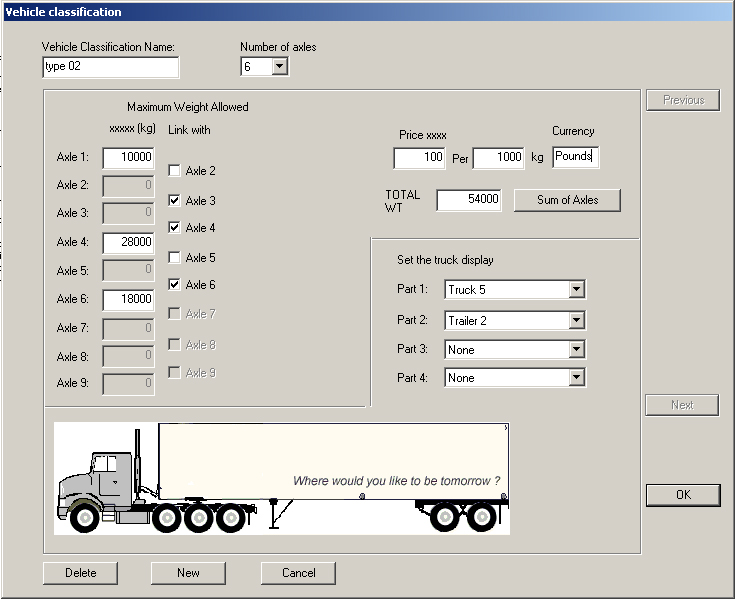Click the Delete button
Image resolution: width=735 pixels, height=599 pixels.
tap(80, 573)
